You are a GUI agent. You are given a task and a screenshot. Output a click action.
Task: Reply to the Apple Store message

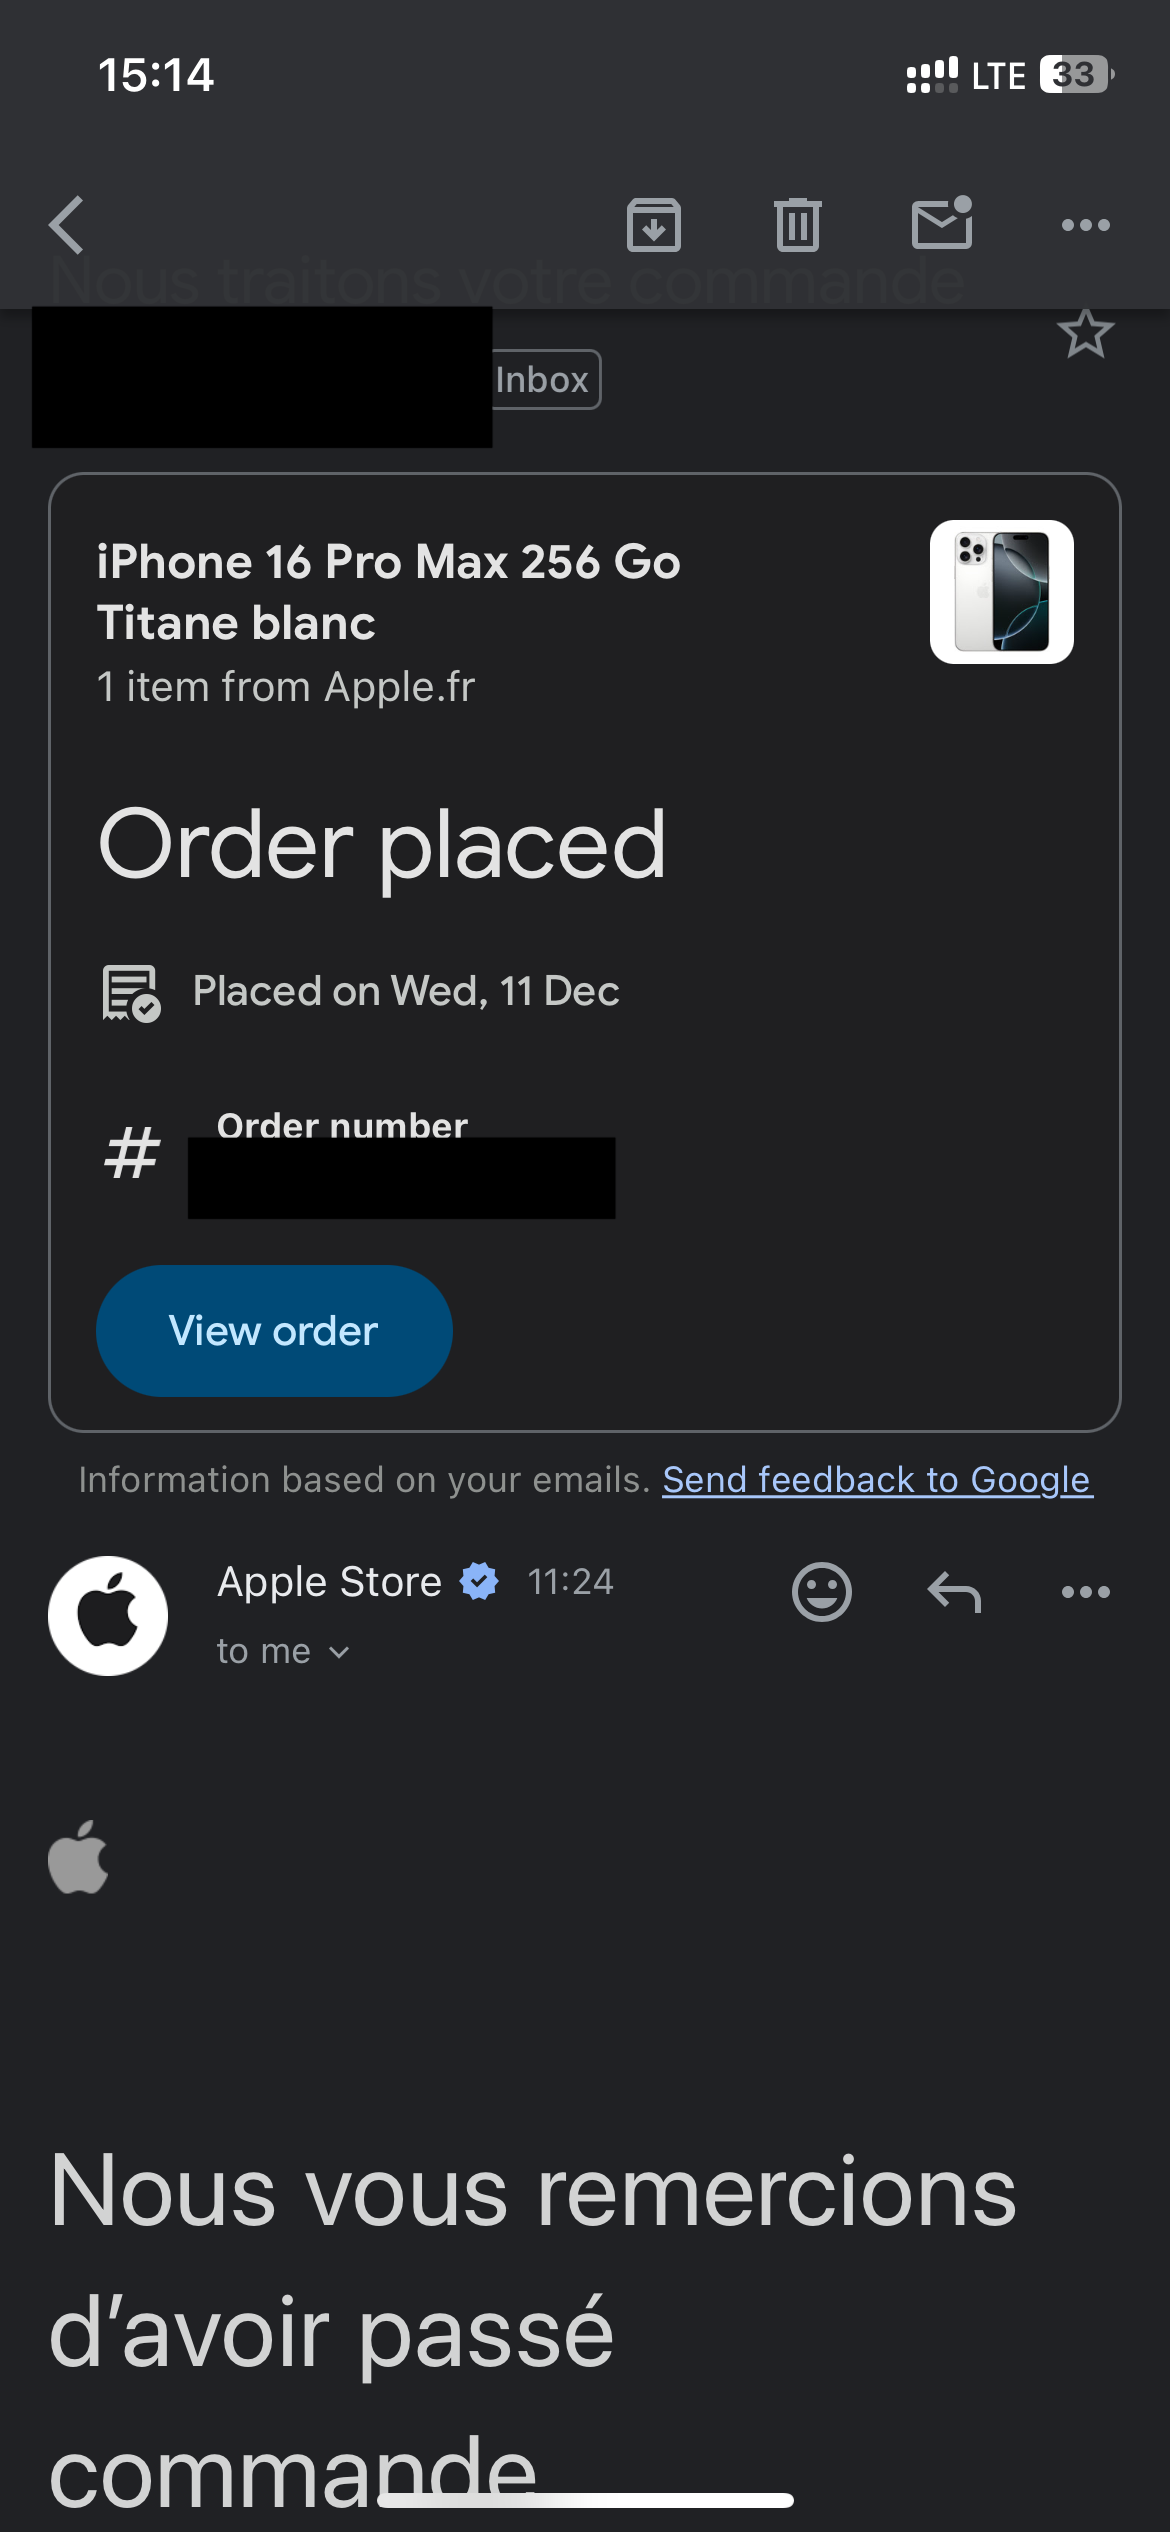954,1591
